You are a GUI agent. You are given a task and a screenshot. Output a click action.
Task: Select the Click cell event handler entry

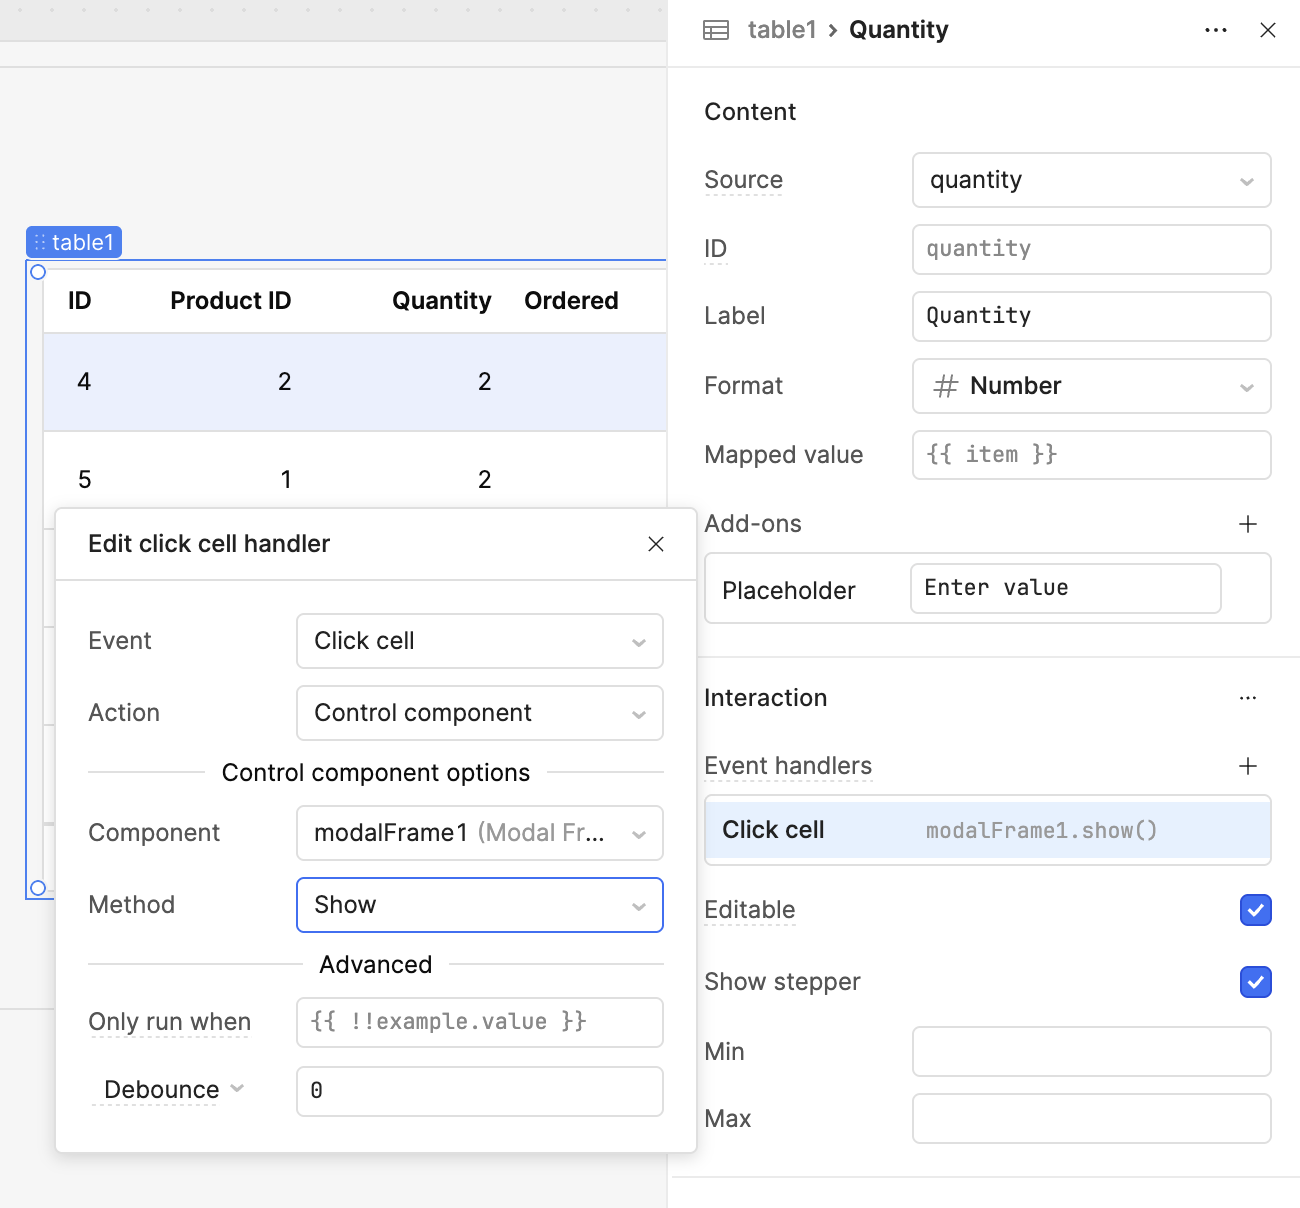coord(987,830)
